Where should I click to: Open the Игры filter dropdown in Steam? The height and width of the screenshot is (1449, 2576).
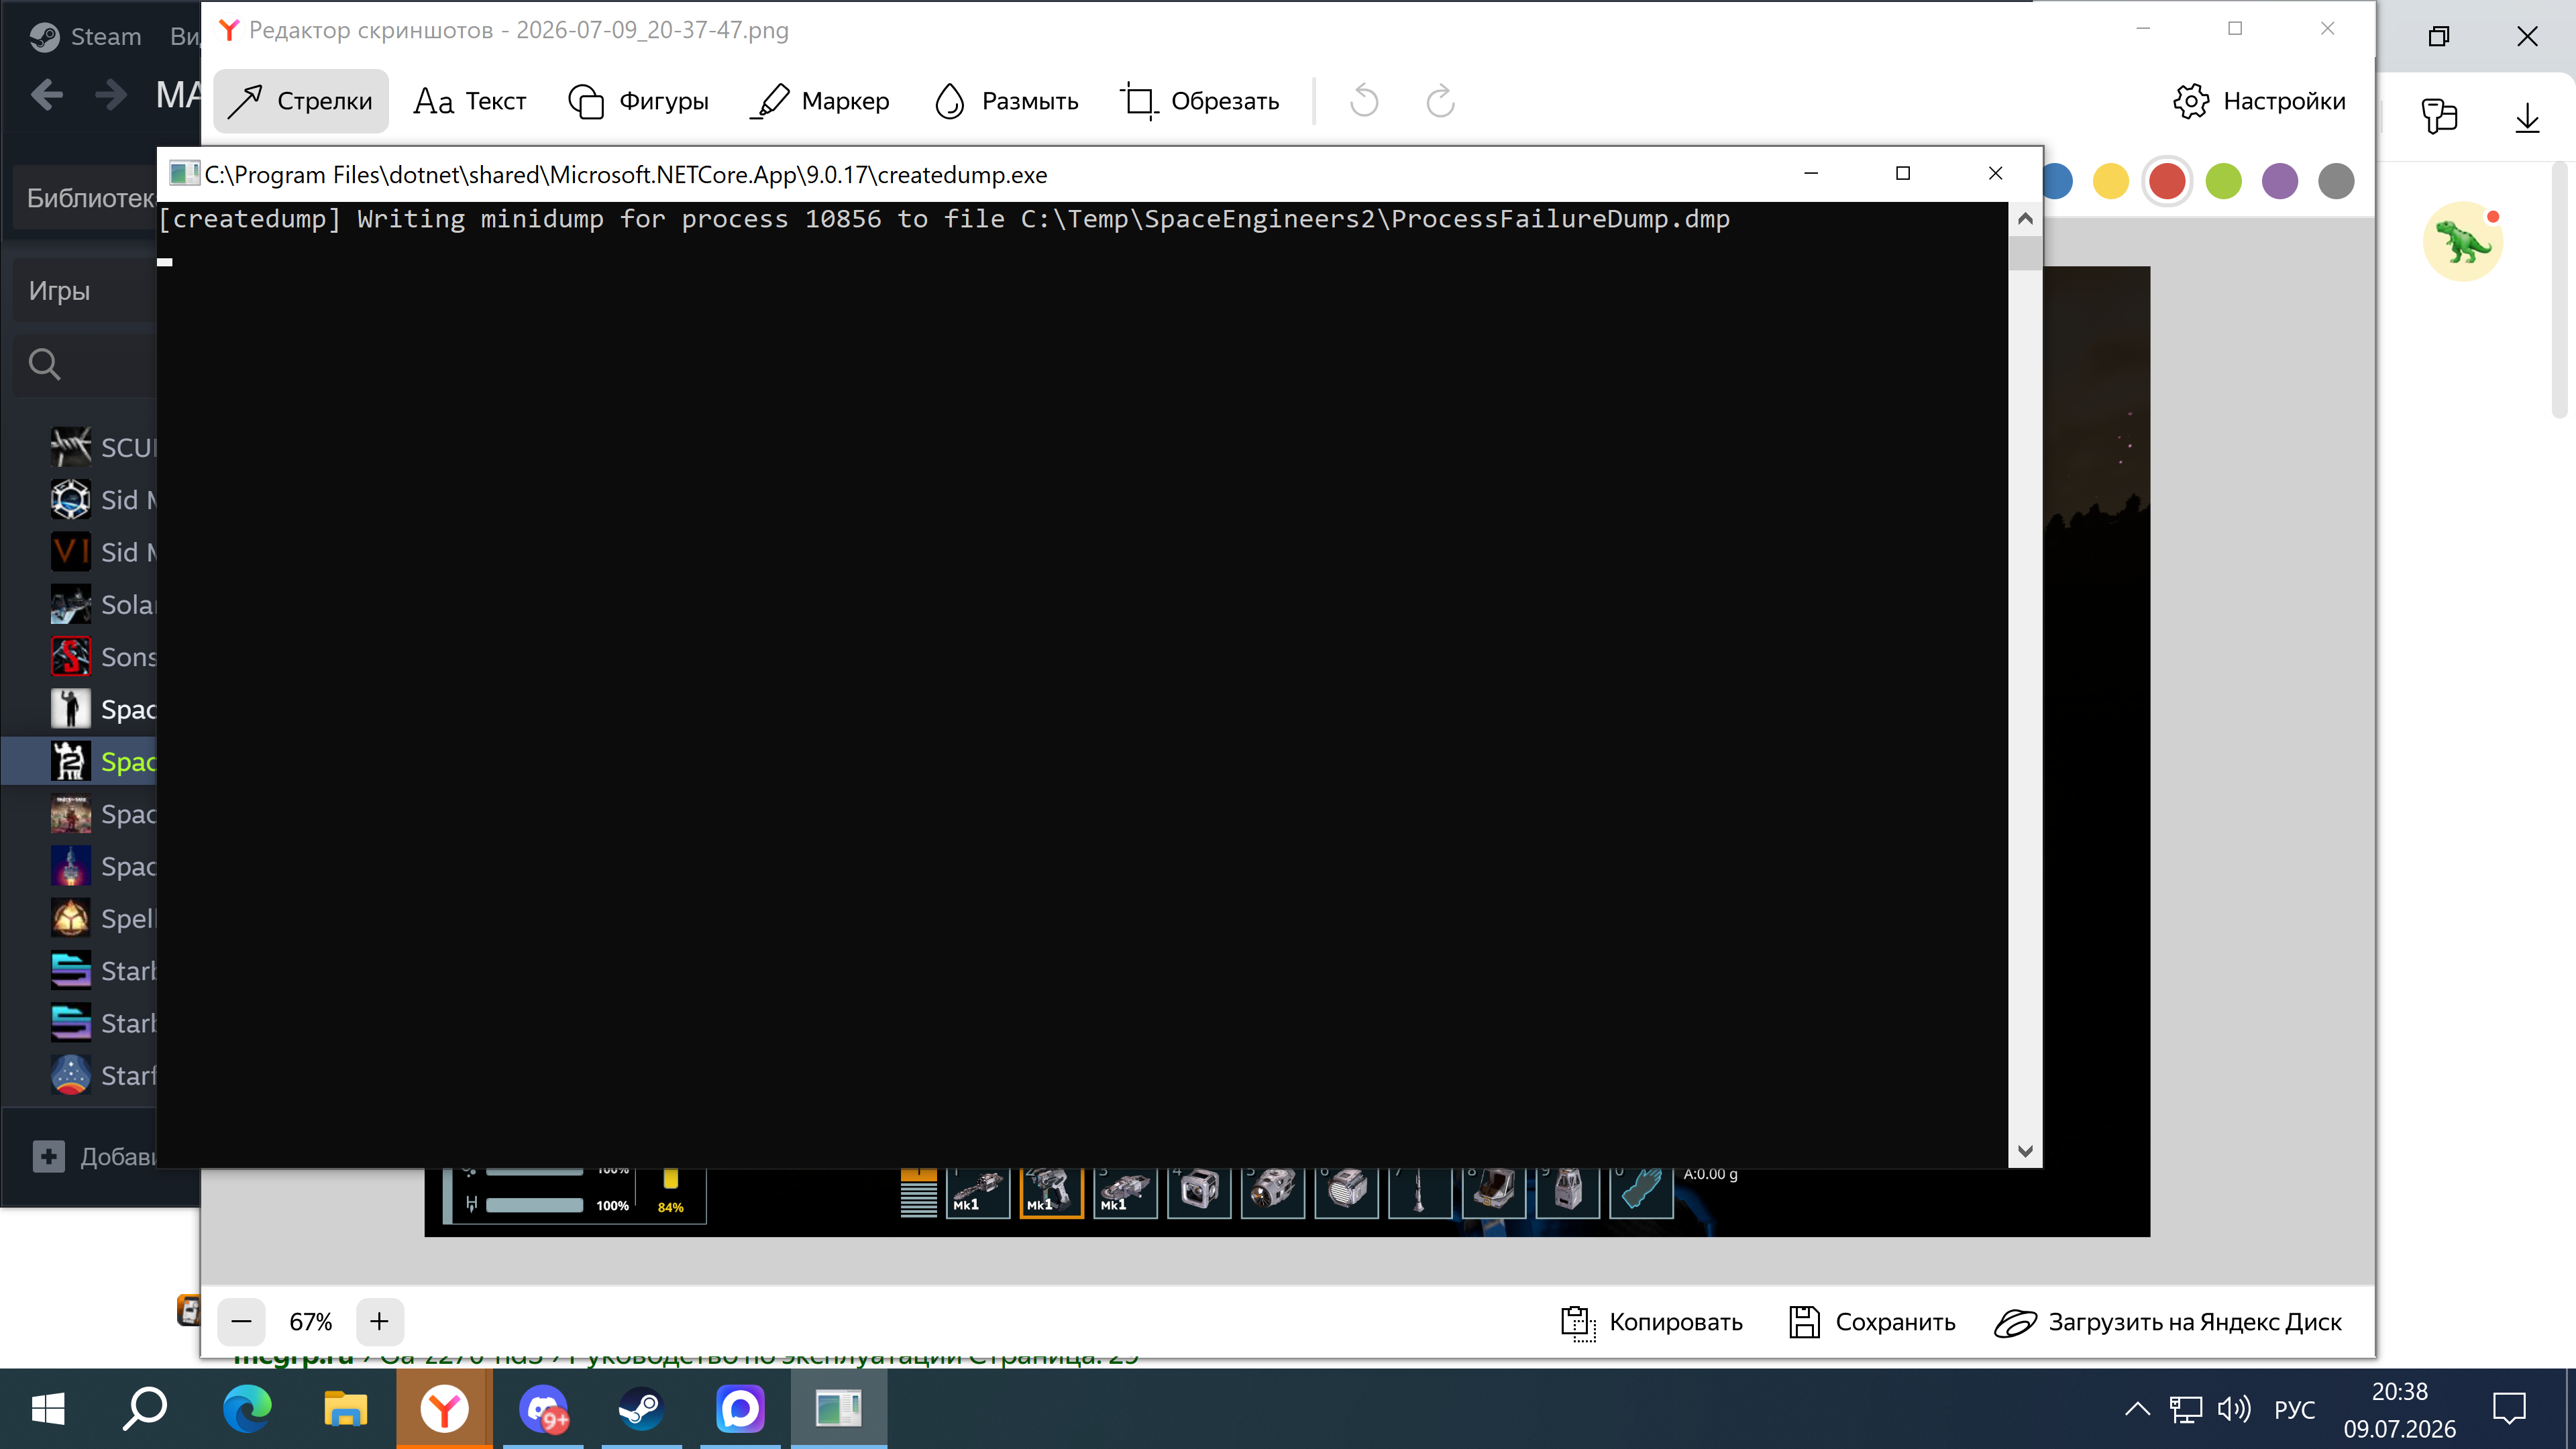click(86, 291)
